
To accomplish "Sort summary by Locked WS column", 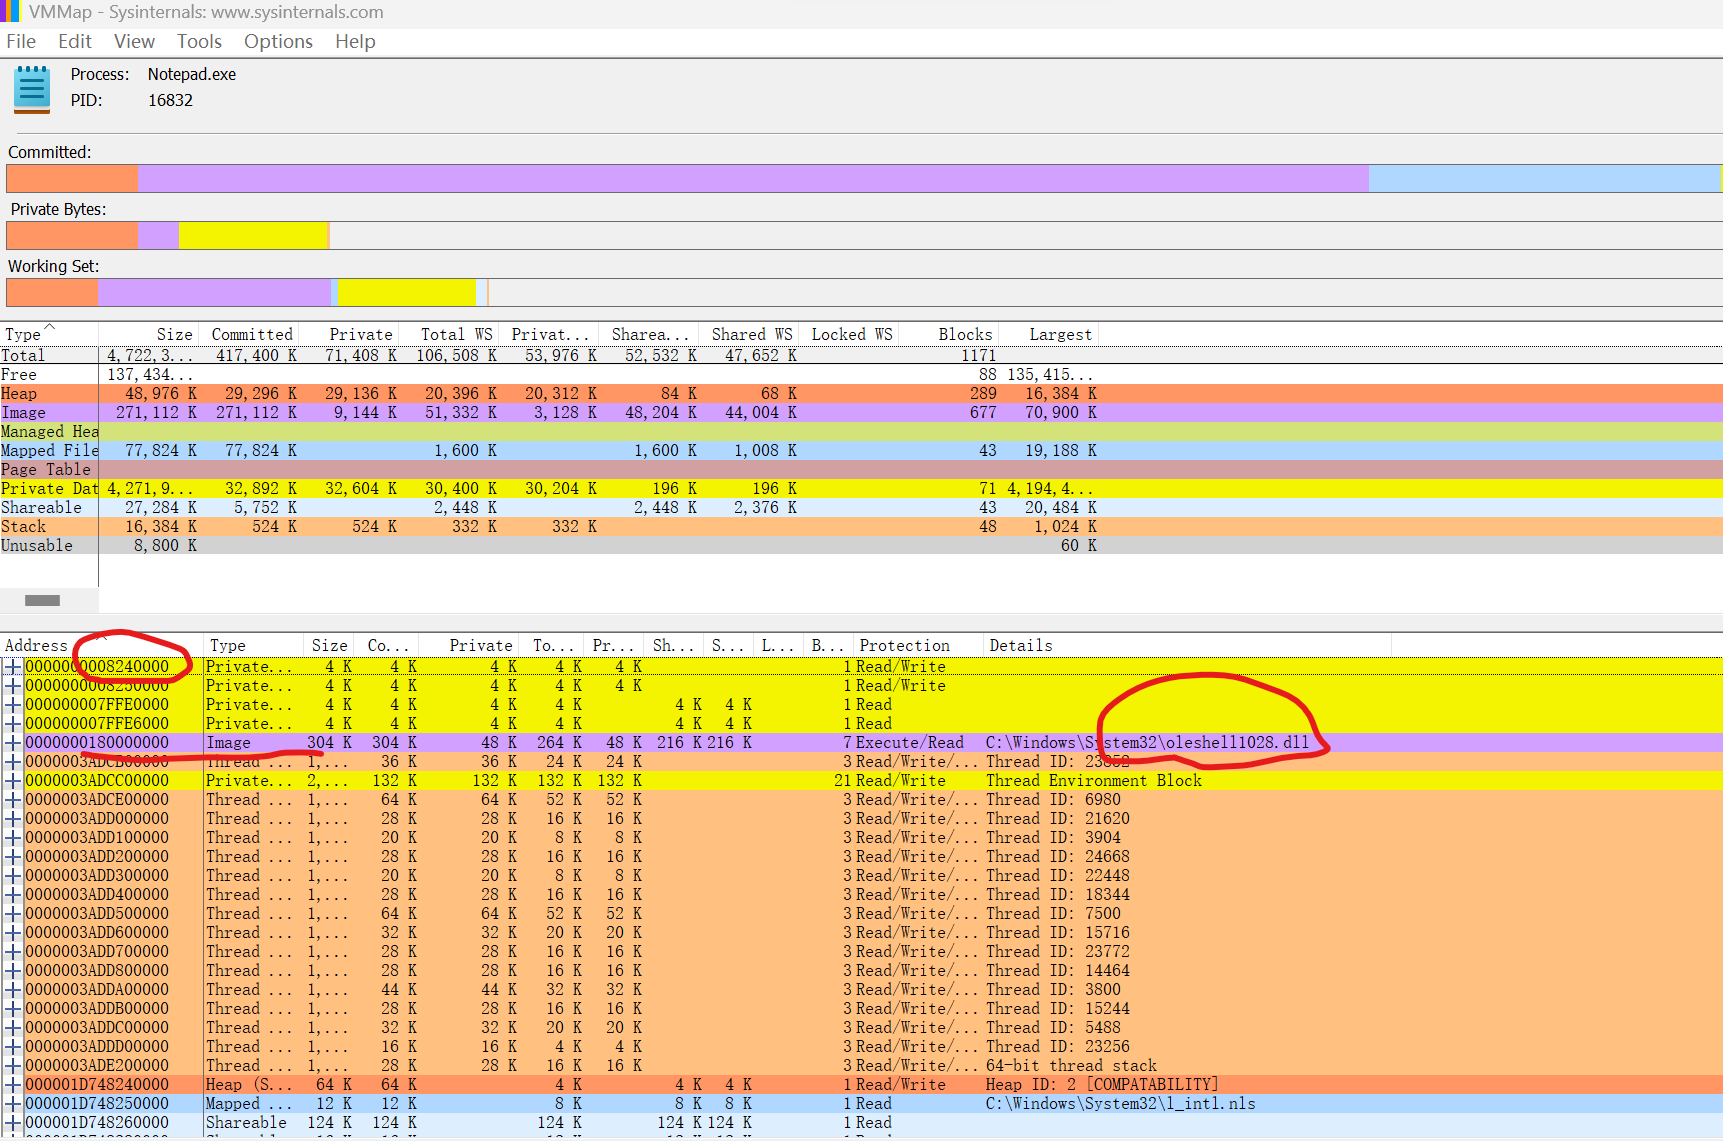I will tap(849, 334).
